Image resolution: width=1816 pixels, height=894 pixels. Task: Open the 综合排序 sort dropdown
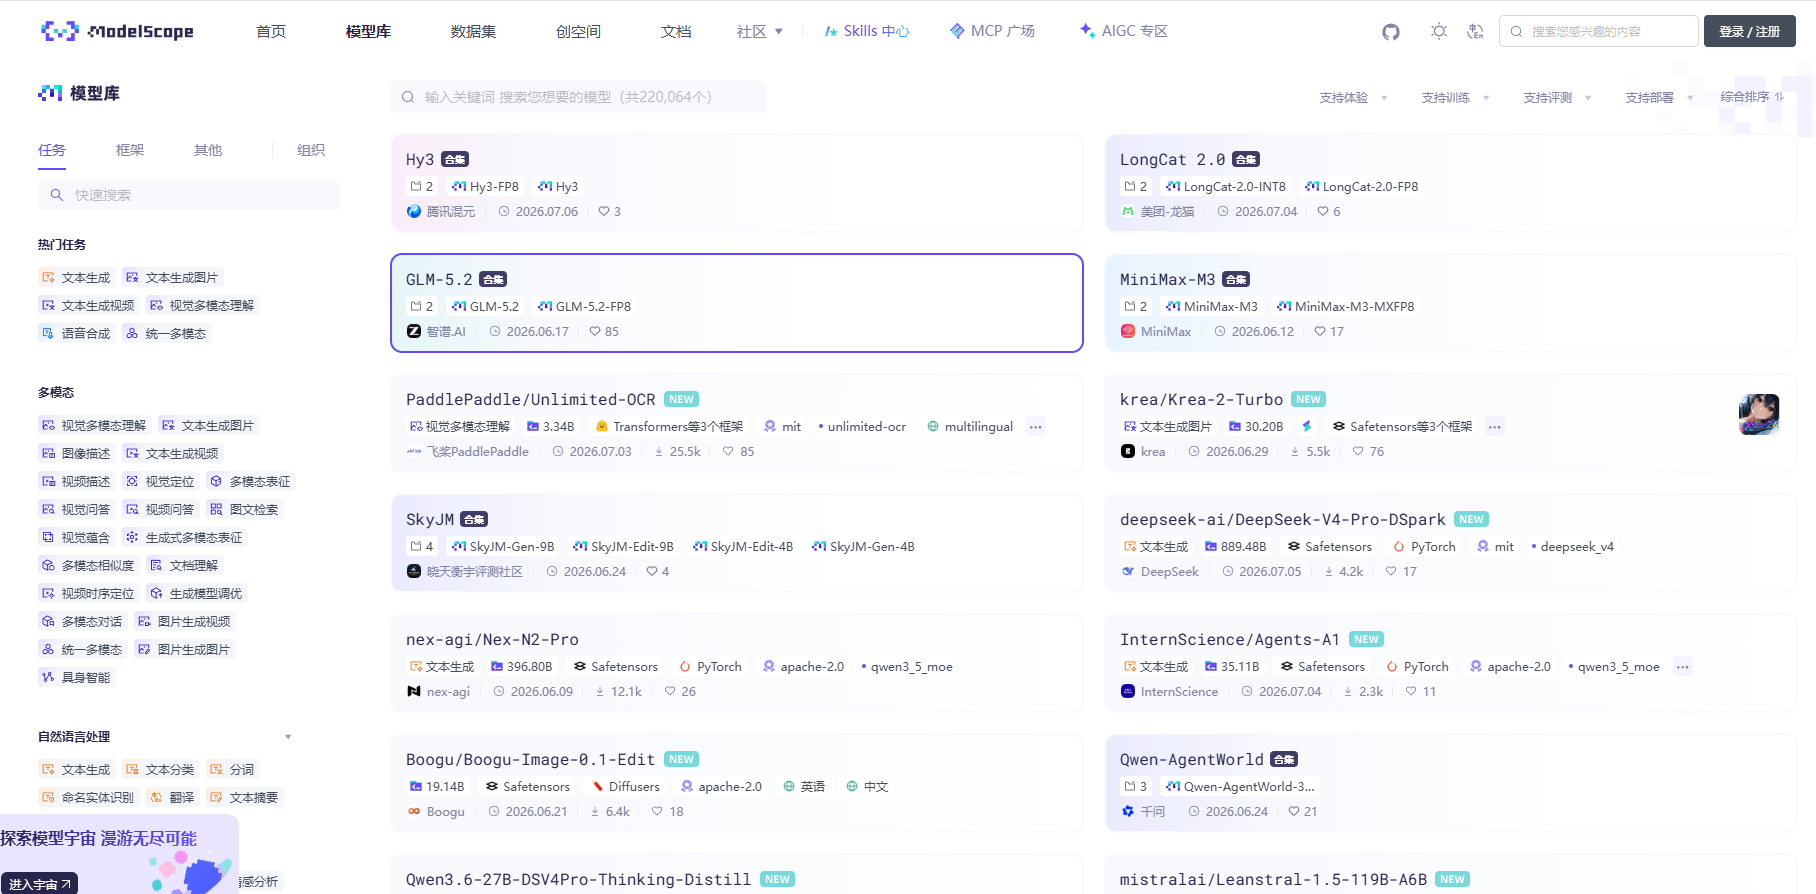click(1753, 97)
